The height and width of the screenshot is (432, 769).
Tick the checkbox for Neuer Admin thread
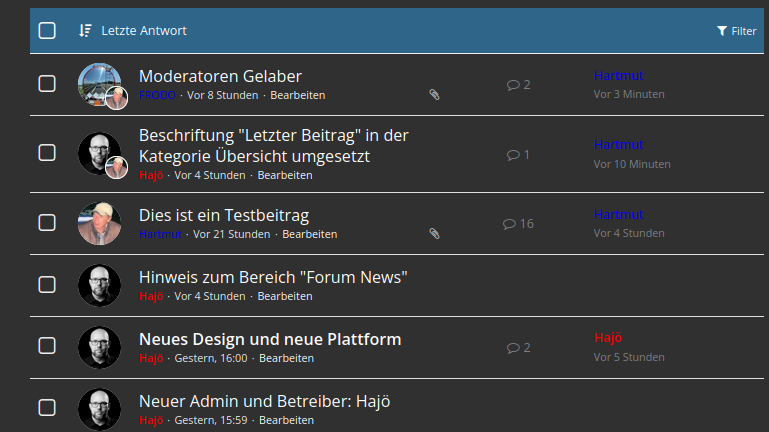[x=47, y=407]
